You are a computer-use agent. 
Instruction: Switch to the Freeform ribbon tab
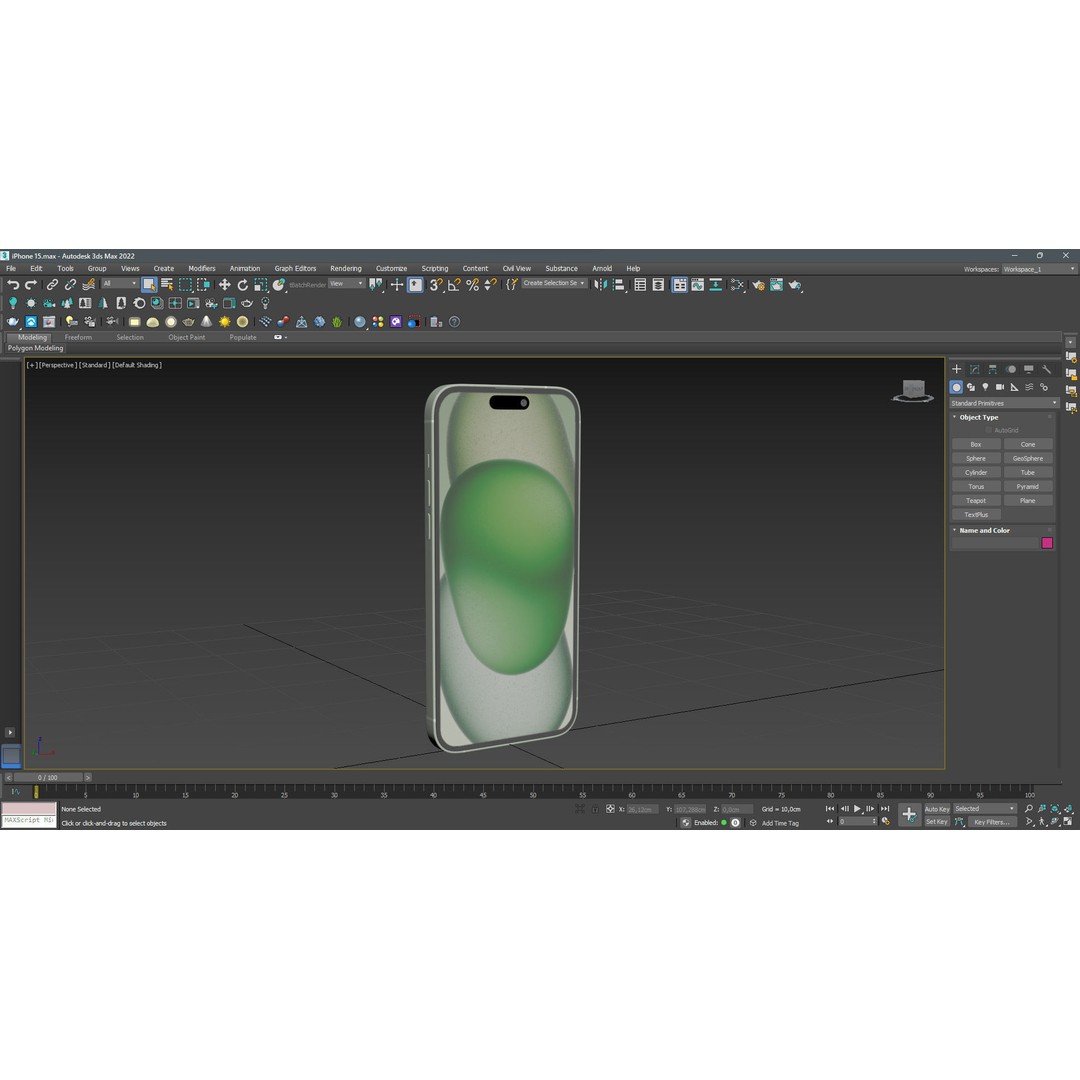78,337
